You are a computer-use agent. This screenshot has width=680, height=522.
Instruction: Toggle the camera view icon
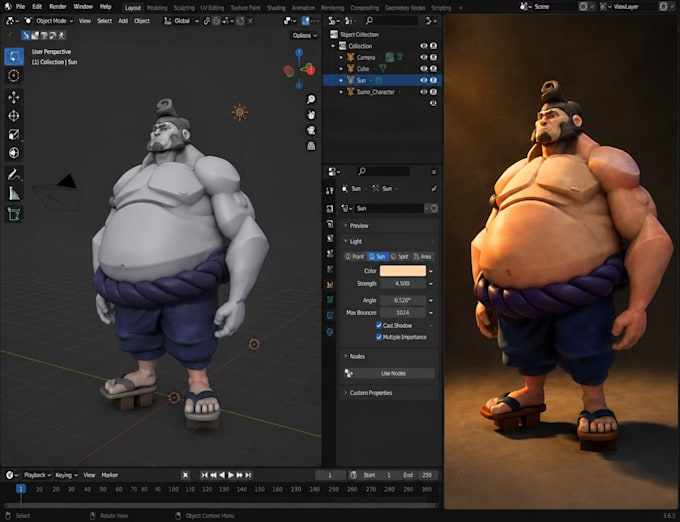(x=311, y=130)
